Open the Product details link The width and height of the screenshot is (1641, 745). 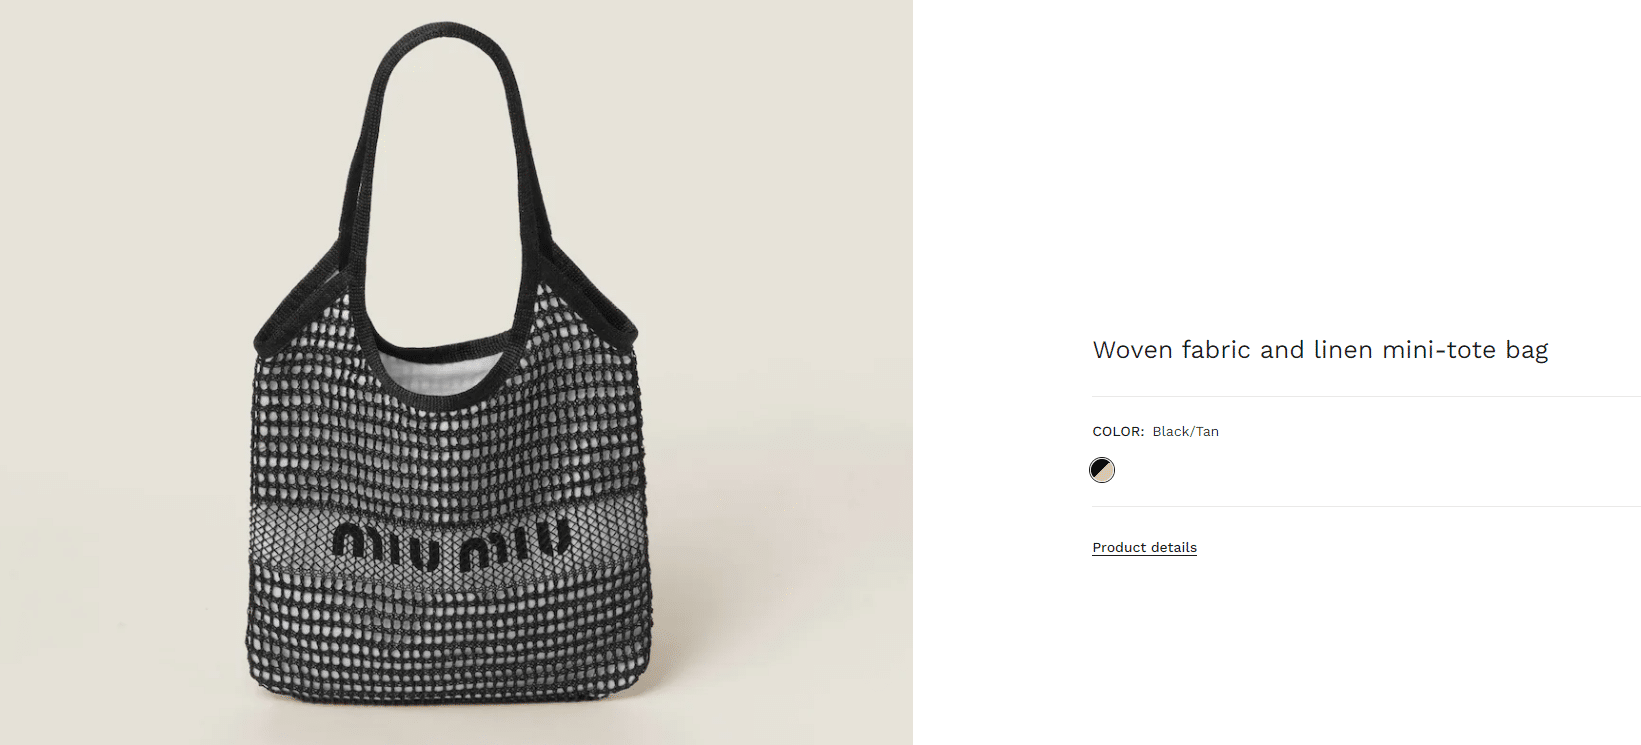(x=1144, y=548)
